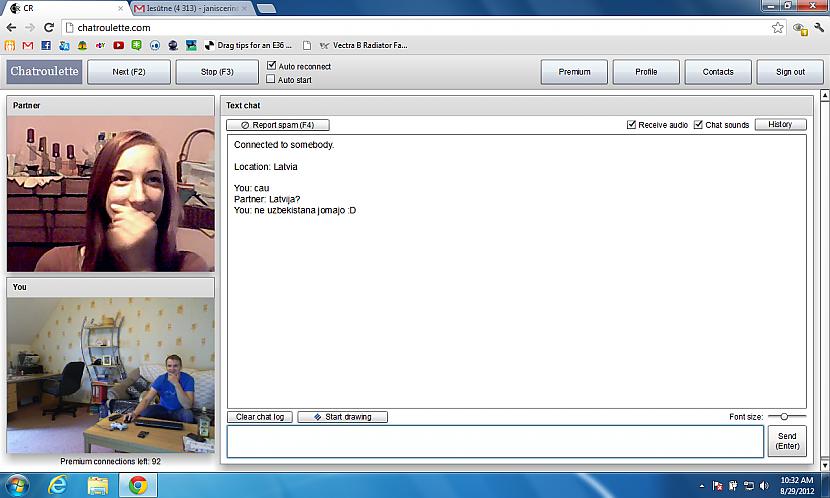
Task: Open the Google Translate bookmark icon
Action: (64, 46)
